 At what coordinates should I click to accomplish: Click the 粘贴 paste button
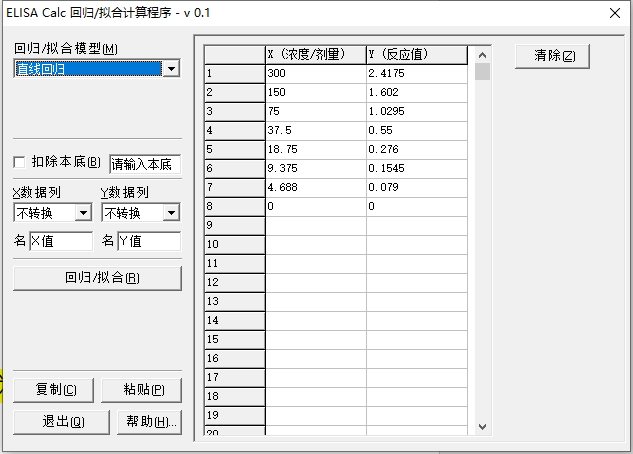pos(141,390)
